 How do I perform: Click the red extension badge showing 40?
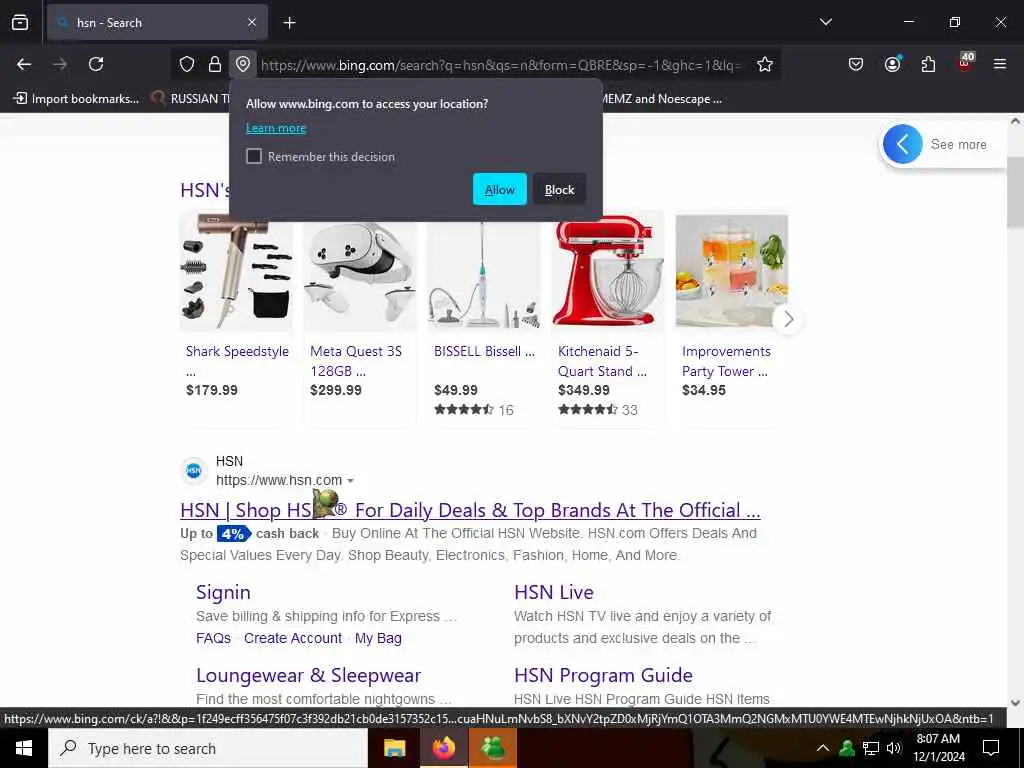[965, 63]
